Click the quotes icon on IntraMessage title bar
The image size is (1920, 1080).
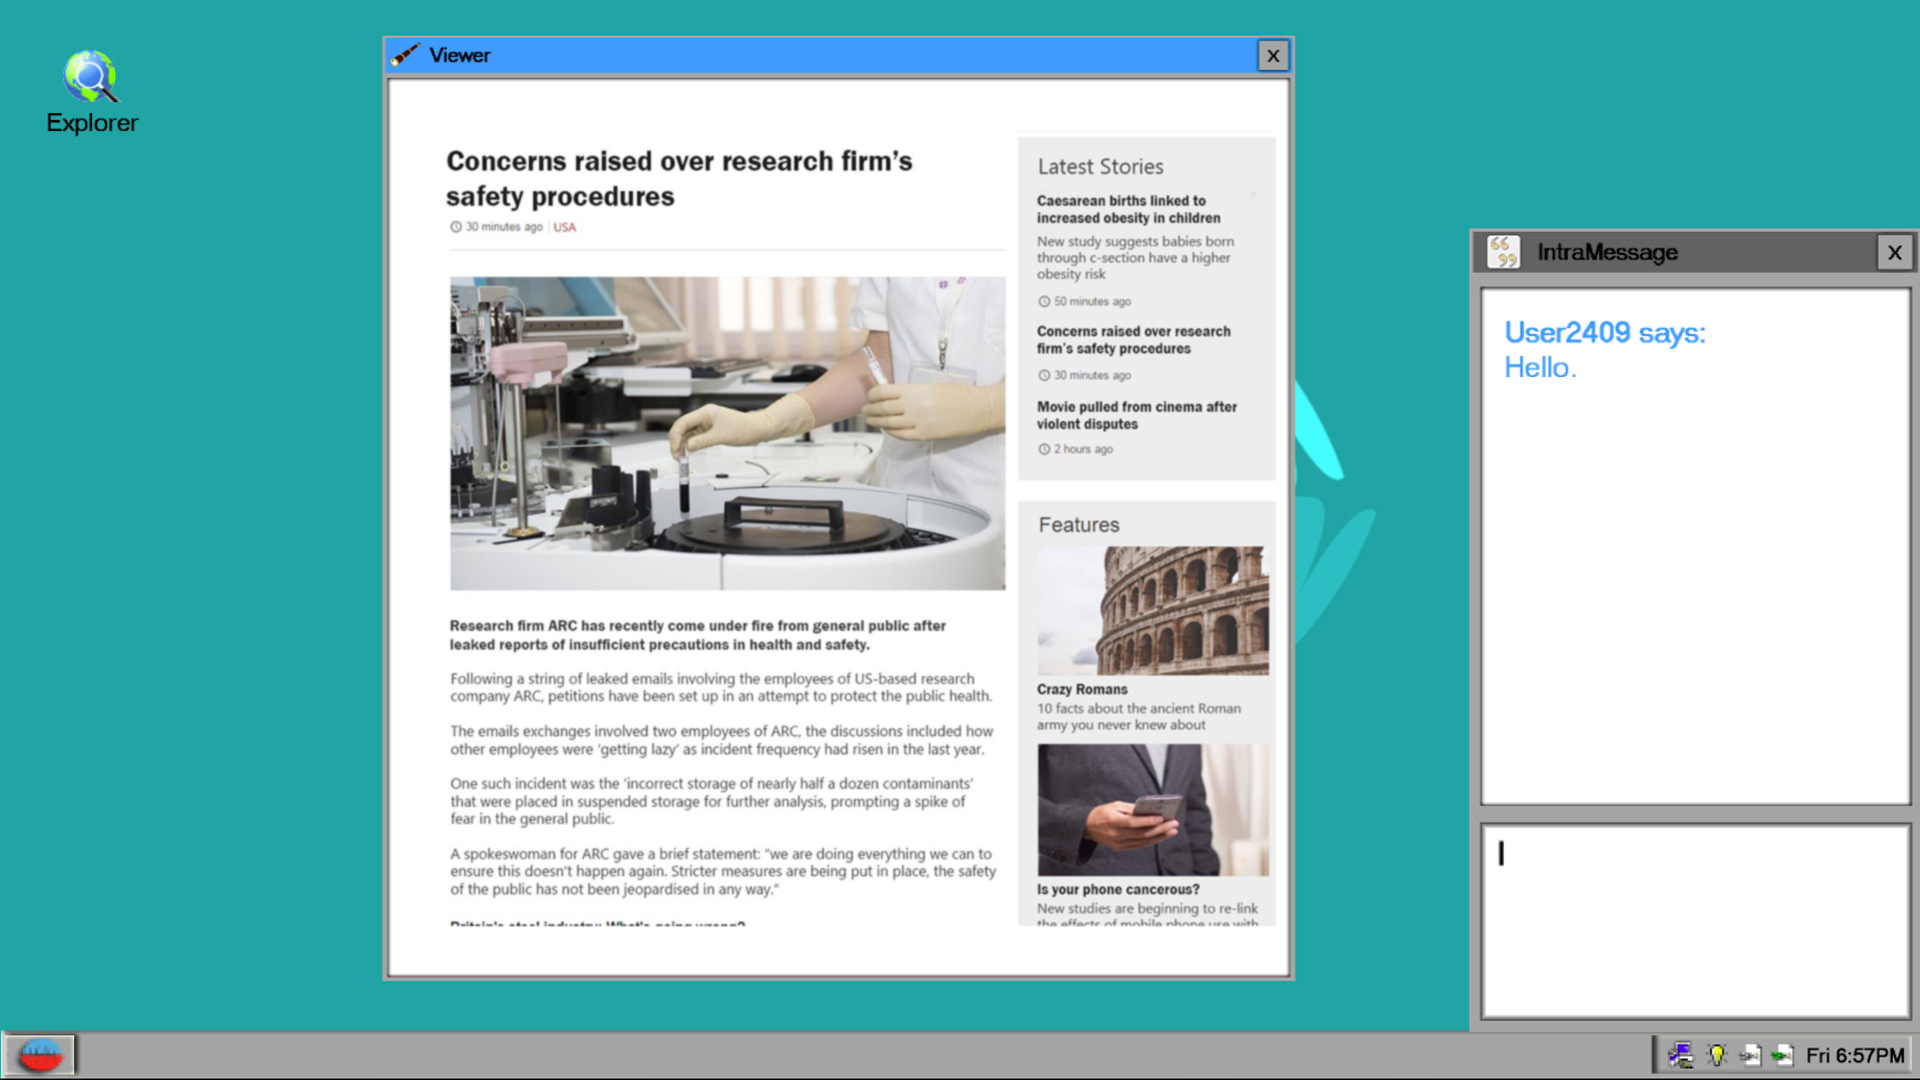(1502, 253)
